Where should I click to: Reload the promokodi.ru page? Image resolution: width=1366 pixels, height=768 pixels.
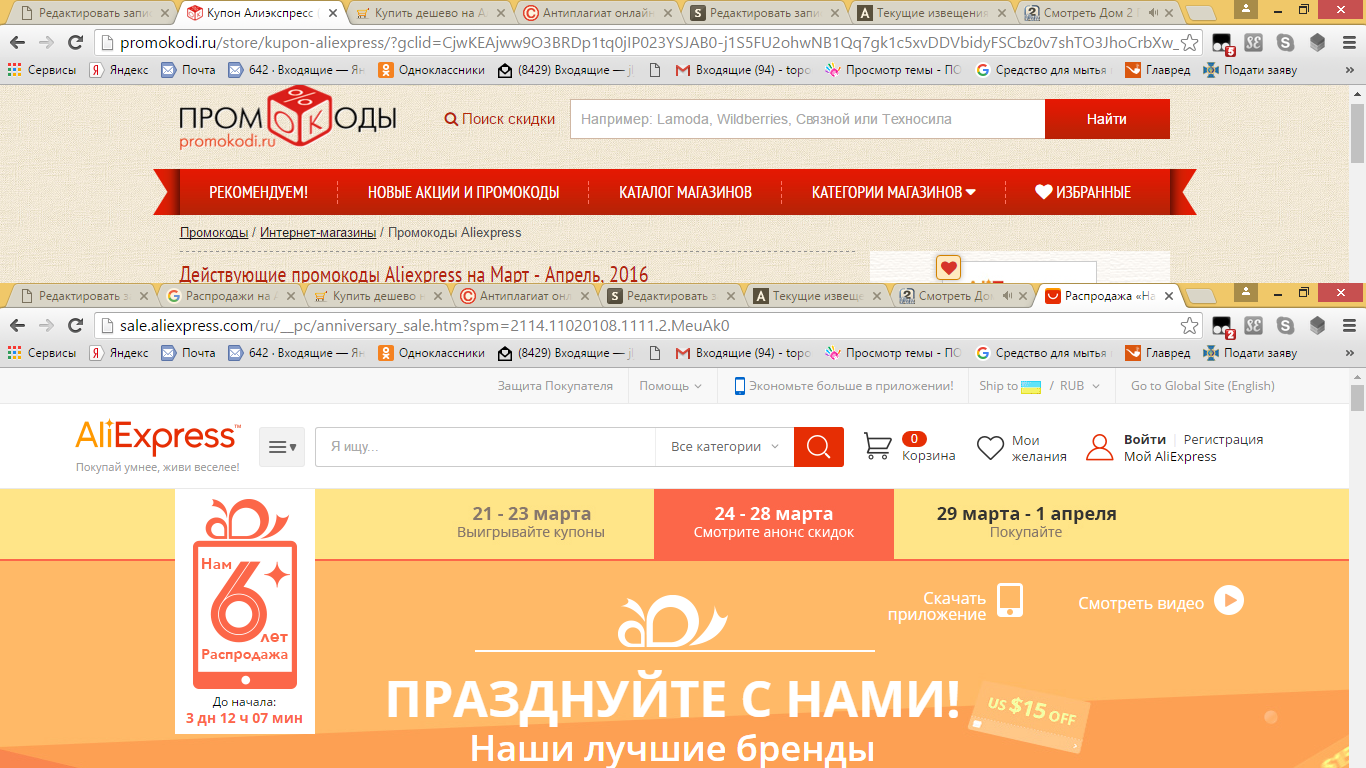coord(75,43)
